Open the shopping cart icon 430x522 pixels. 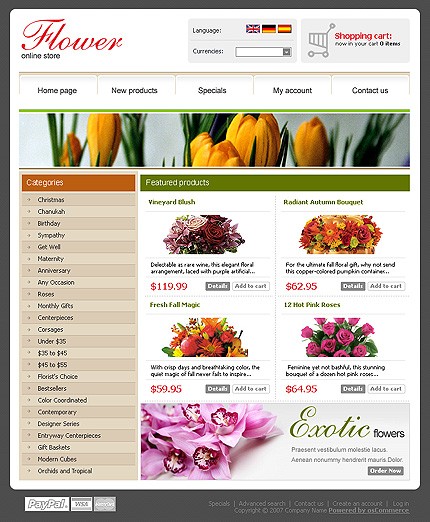pos(320,40)
